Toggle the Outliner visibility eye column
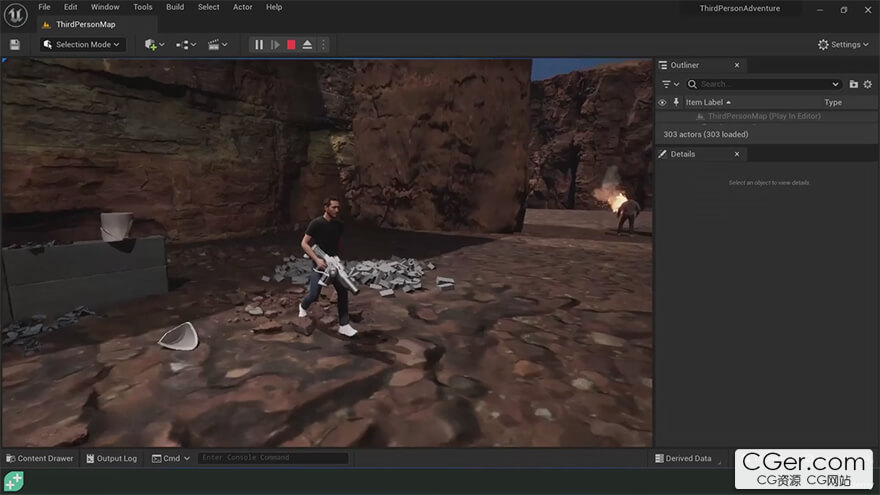The width and height of the screenshot is (880, 495). click(662, 102)
